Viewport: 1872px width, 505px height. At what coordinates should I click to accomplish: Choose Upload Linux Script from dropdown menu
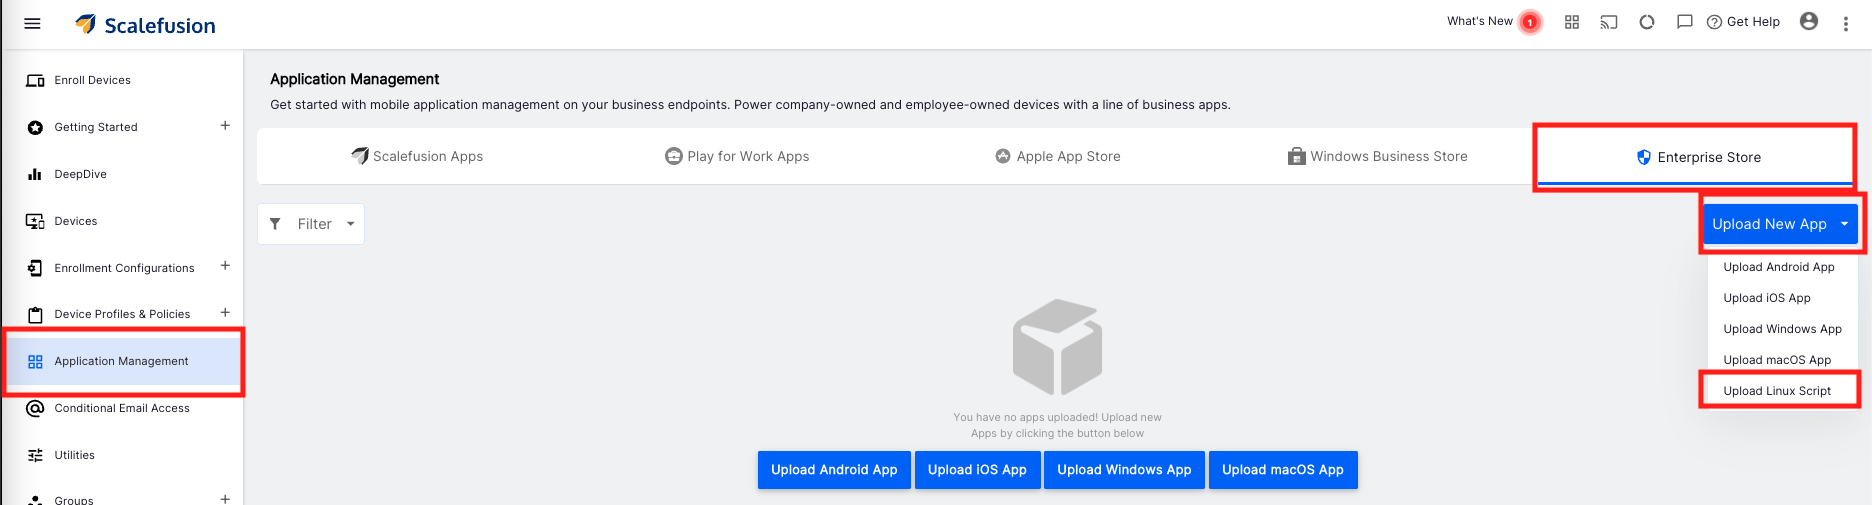coord(1777,391)
